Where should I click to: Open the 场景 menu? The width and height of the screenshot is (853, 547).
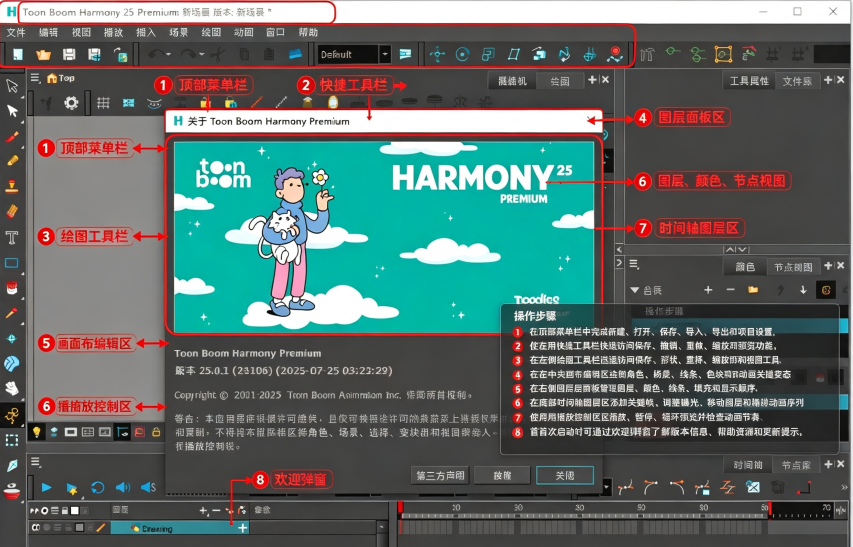[178, 33]
